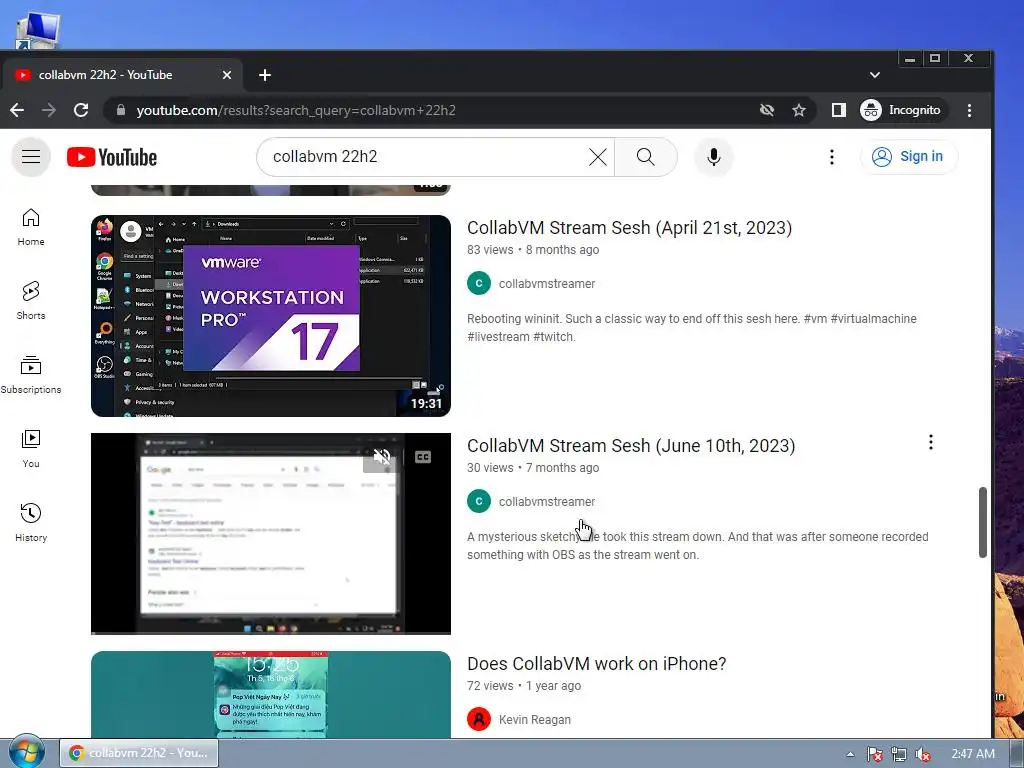Open the Windows Start orb
1024x768 pixels.
tap(26, 752)
